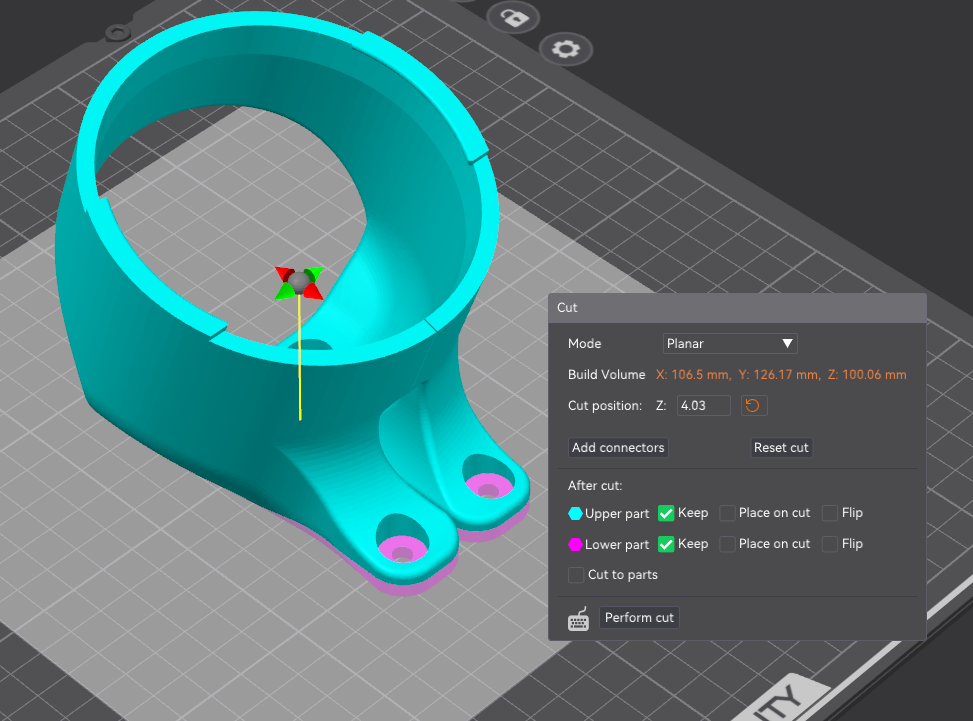The width and height of the screenshot is (973, 721).
Task: Open plate settings gear icon
Action: coord(565,49)
